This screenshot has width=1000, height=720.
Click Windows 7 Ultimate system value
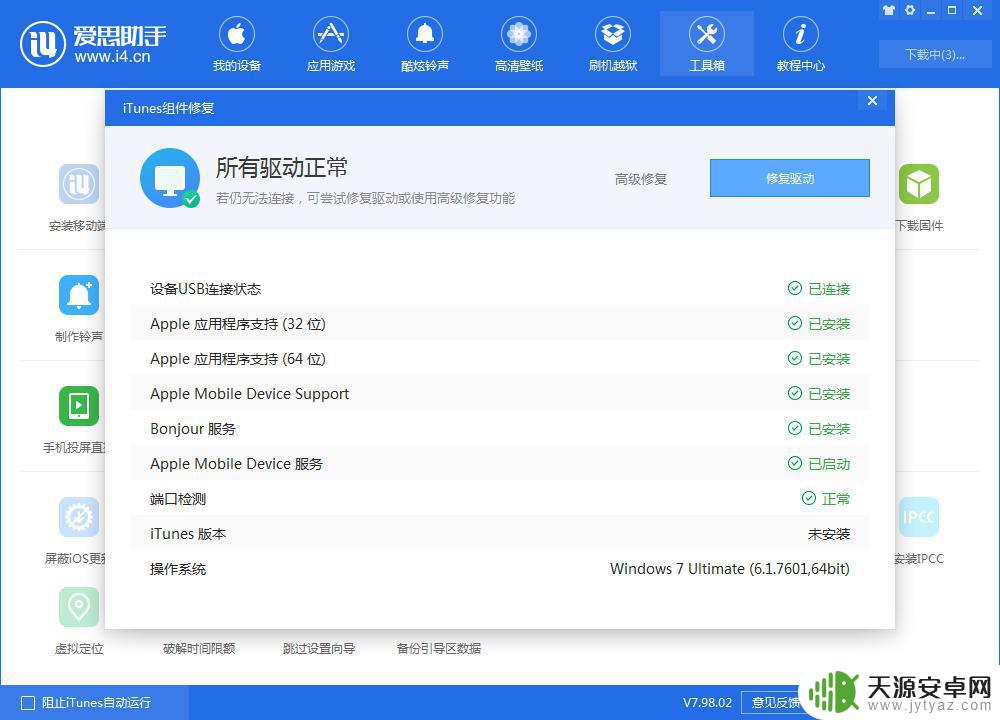(x=730, y=569)
